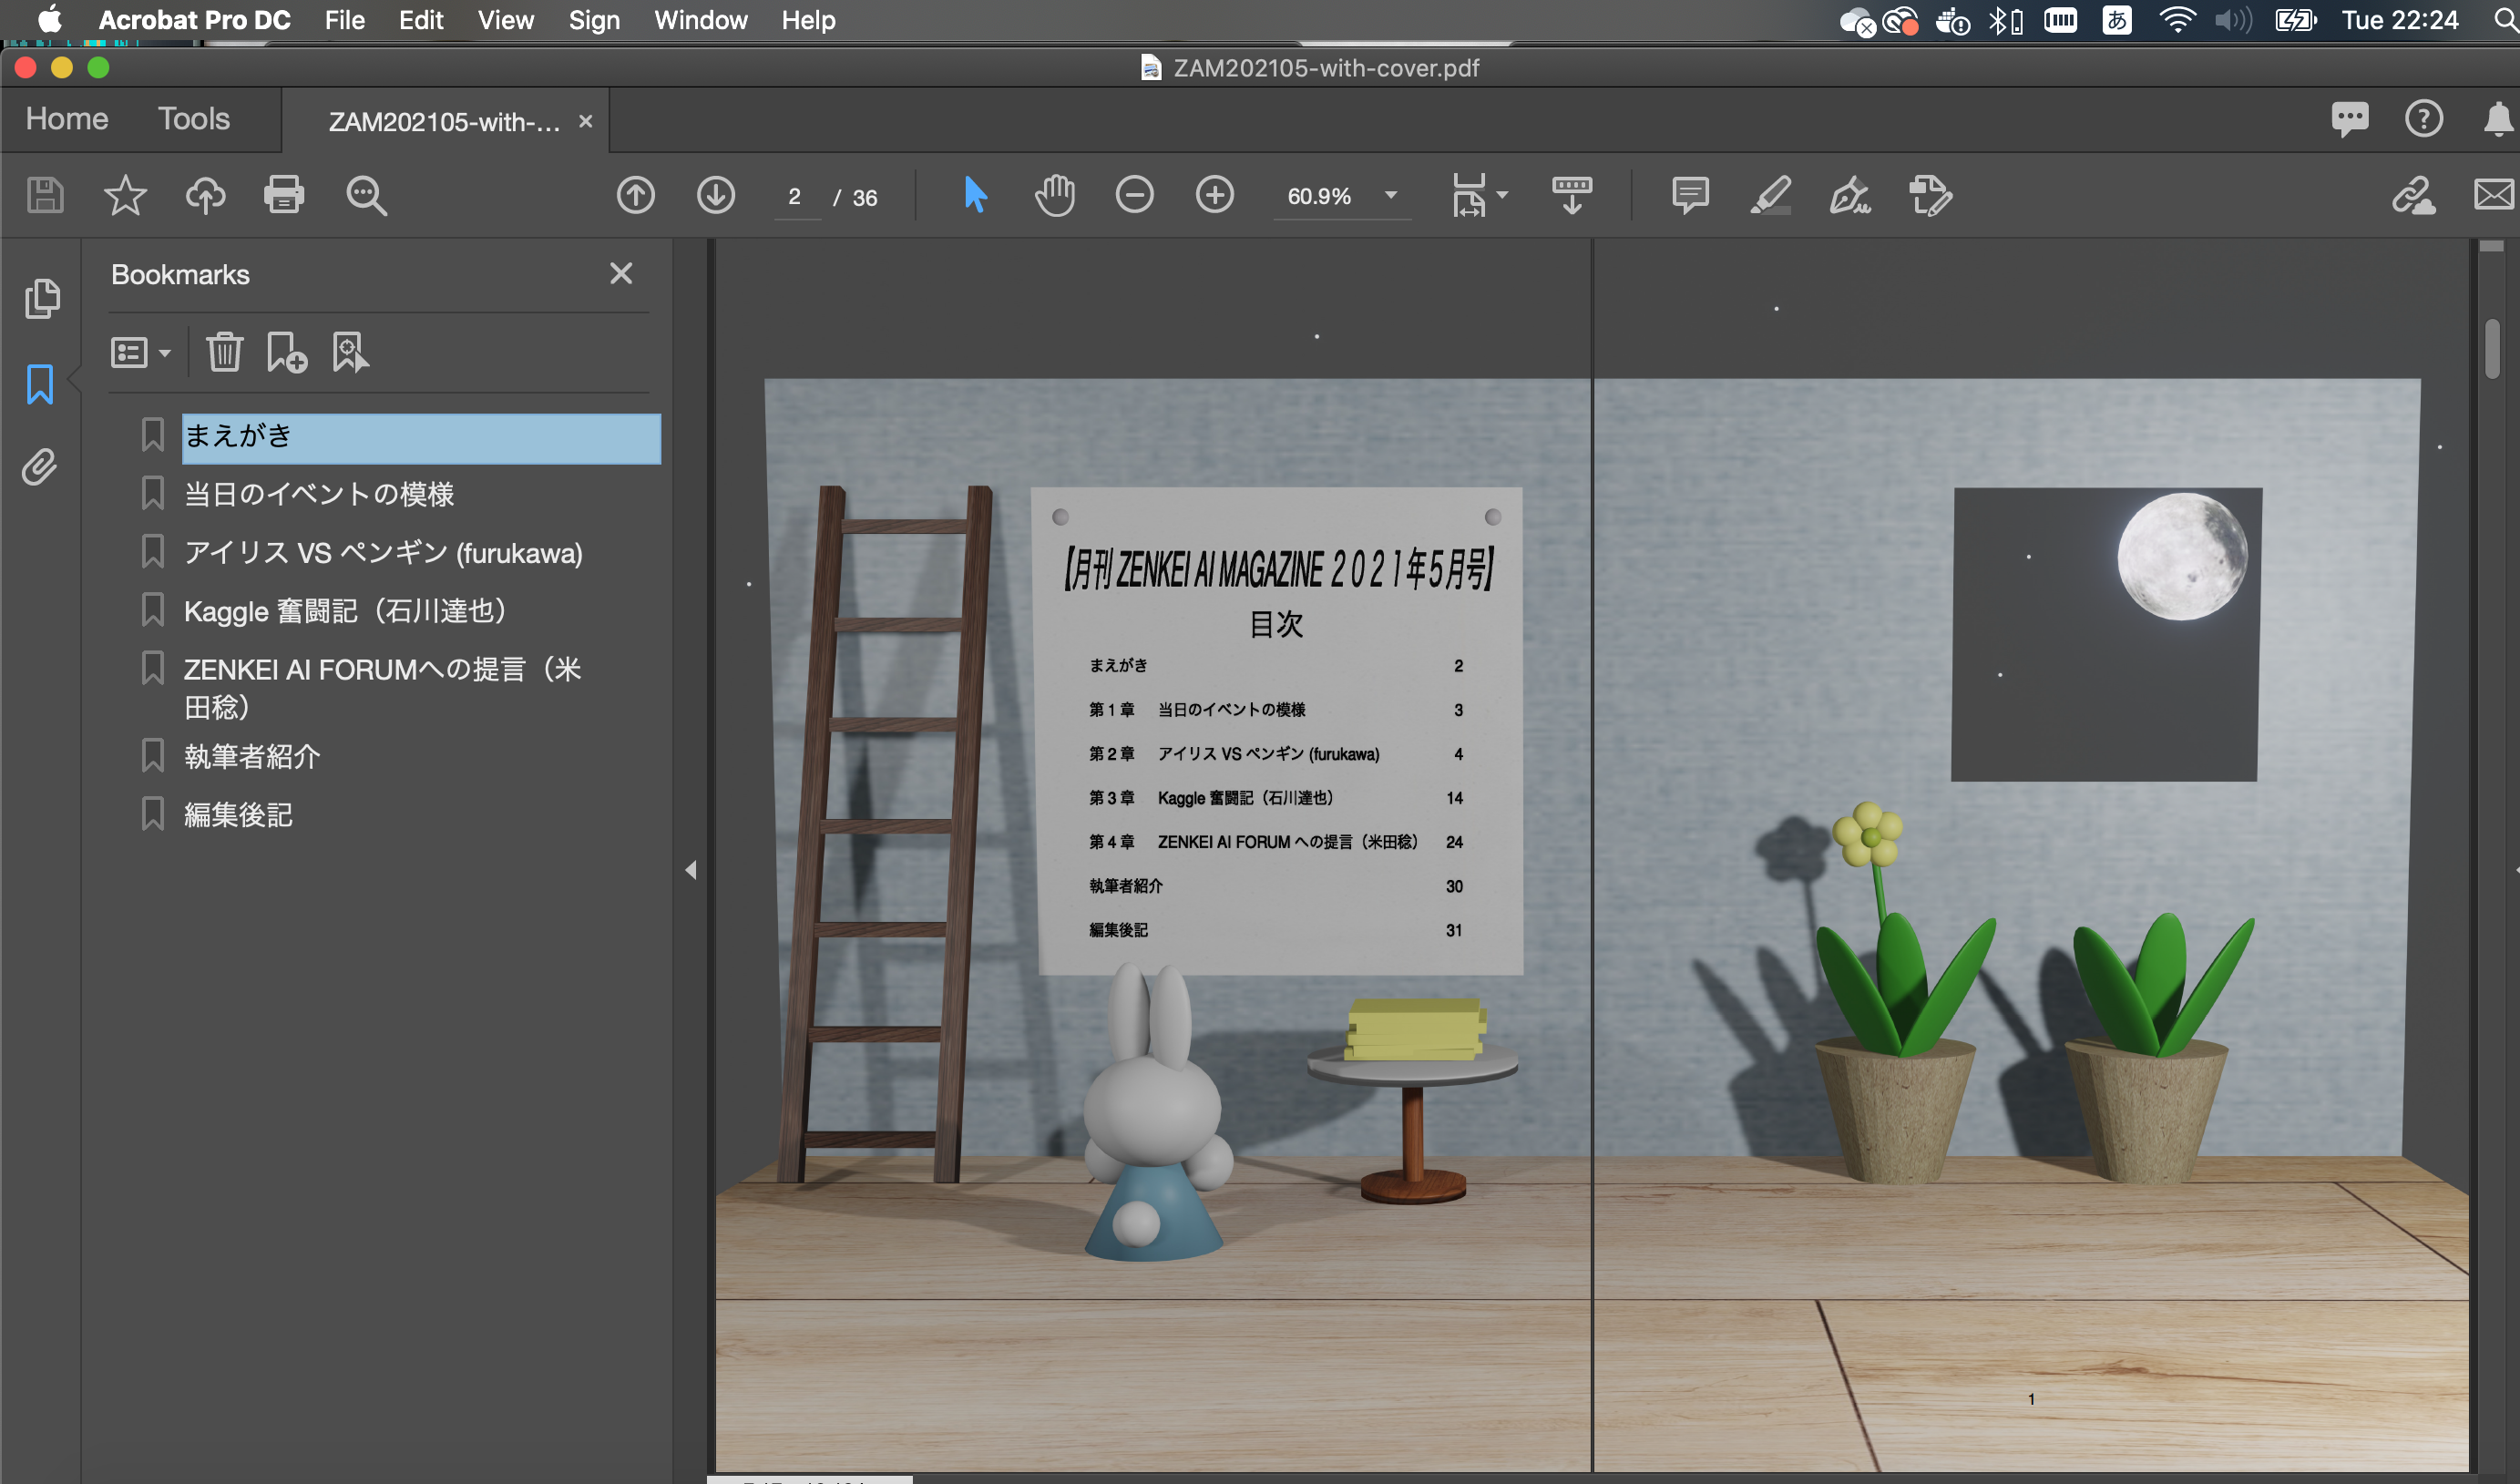
Task: Open the help question mark icon
Action: click(x=2423, y=119)
